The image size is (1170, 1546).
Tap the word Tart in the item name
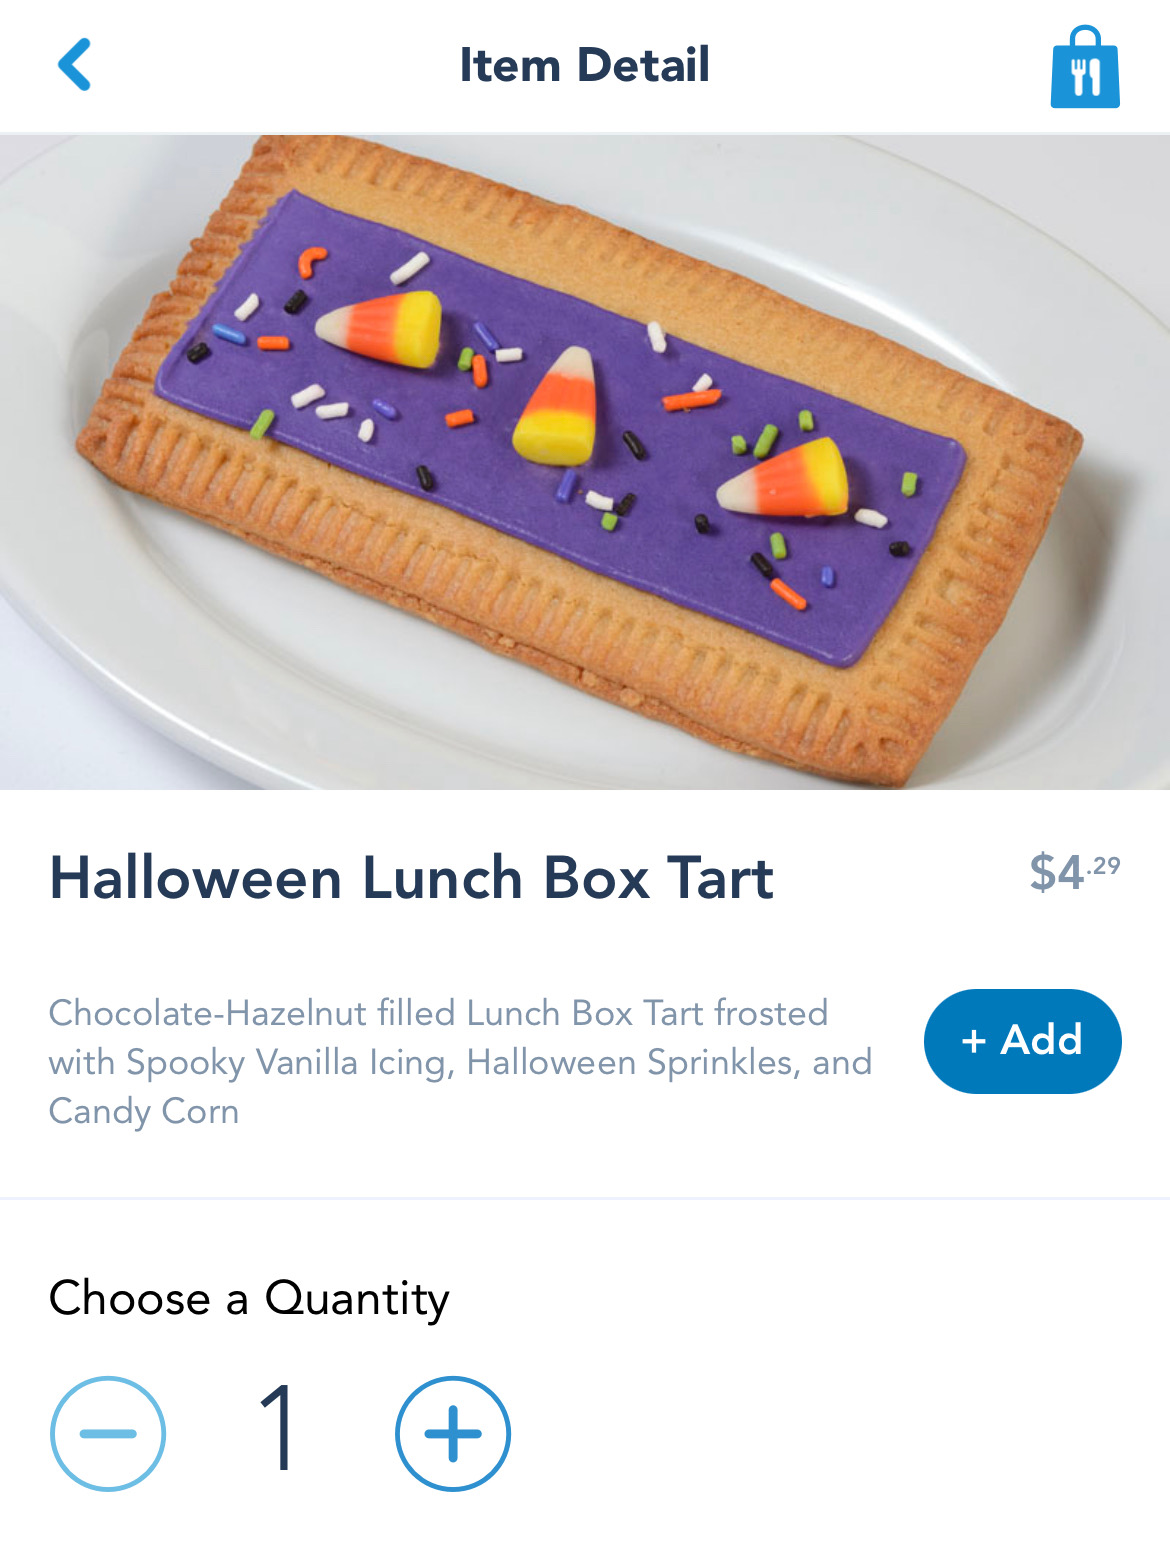click(x=720, y=878)
